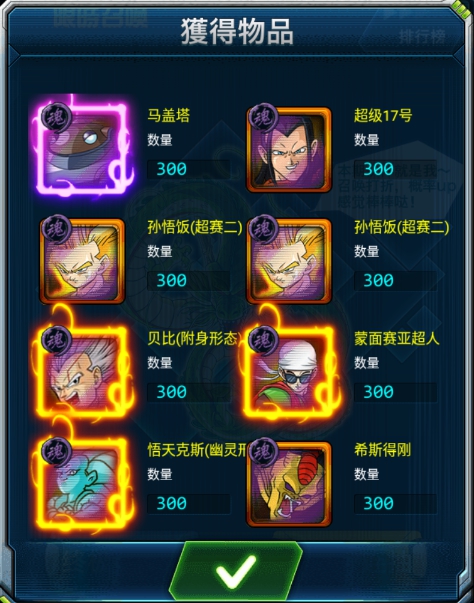Open the dimmed 排行榜 tab behind the dialog
This screenshot has height=603, width=474.
[x=422, y=37]
